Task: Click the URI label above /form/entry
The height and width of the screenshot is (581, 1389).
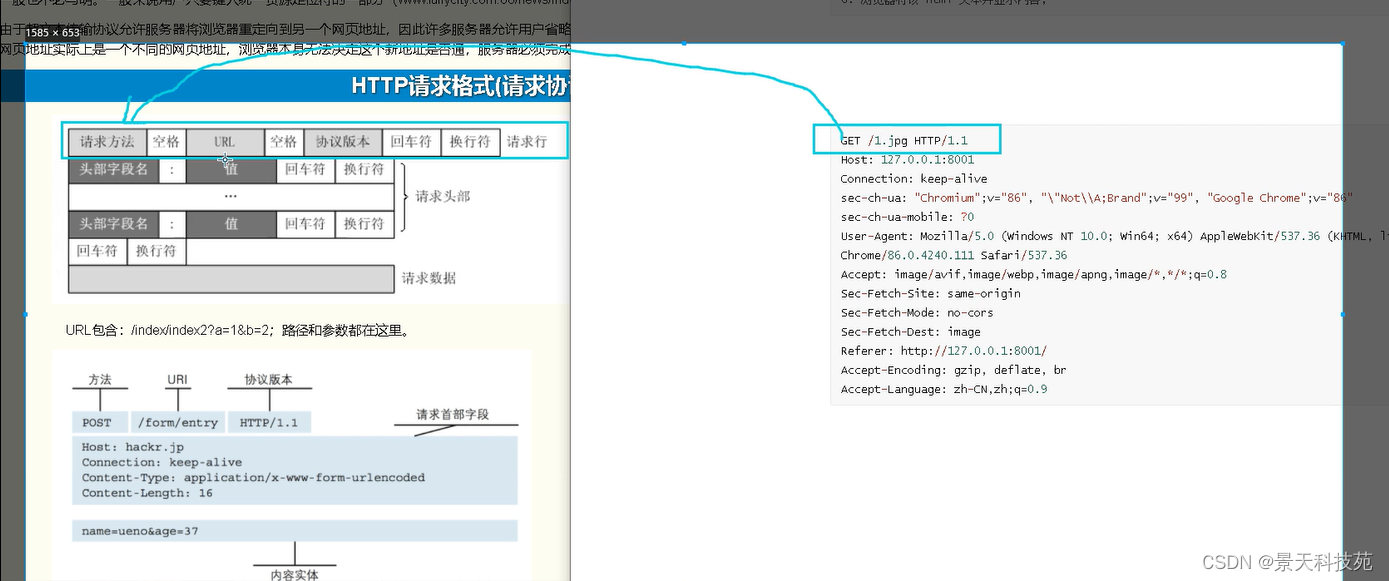Action: coord(178,380)
